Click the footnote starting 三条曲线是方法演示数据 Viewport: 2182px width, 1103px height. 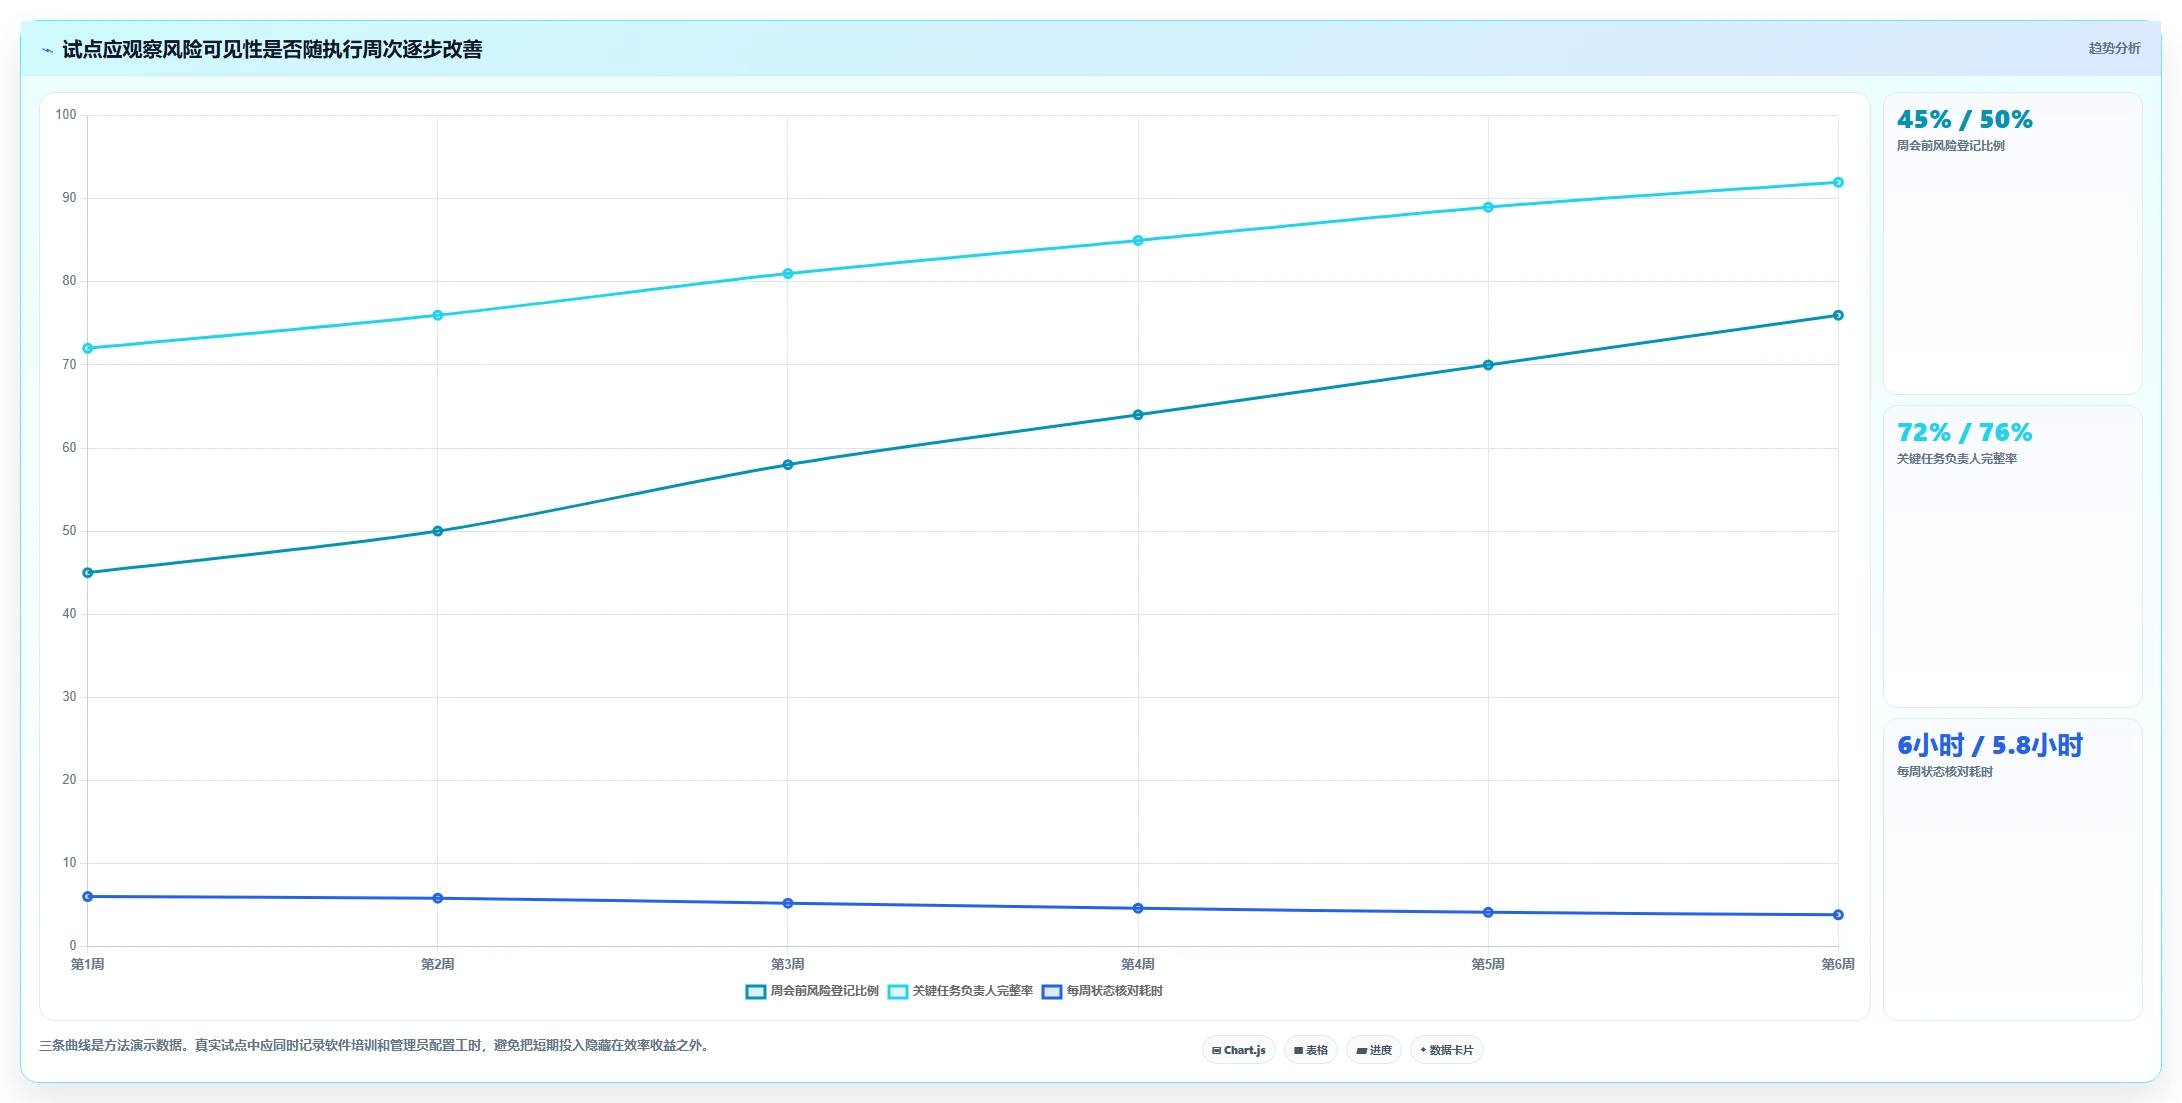[x=376, y=1046]
